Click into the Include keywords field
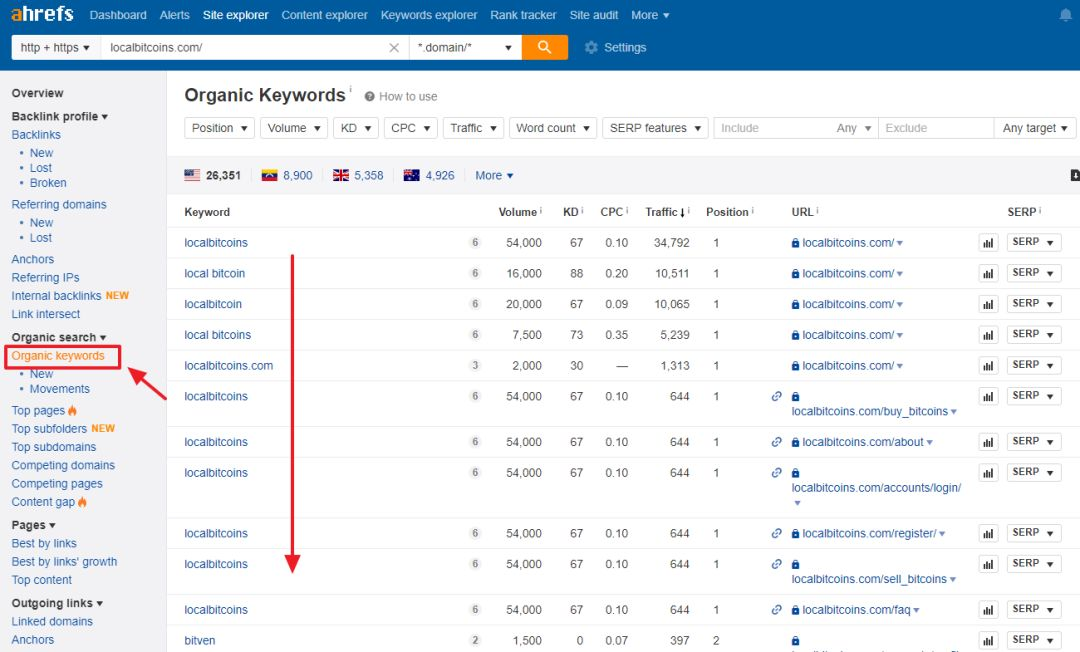The width and height of the screenshot is (1080, 652). (773, 128)
